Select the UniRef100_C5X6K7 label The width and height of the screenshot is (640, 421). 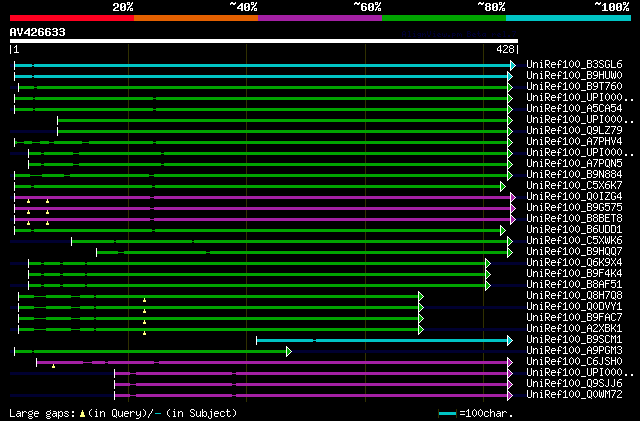(x=574, y=186)
